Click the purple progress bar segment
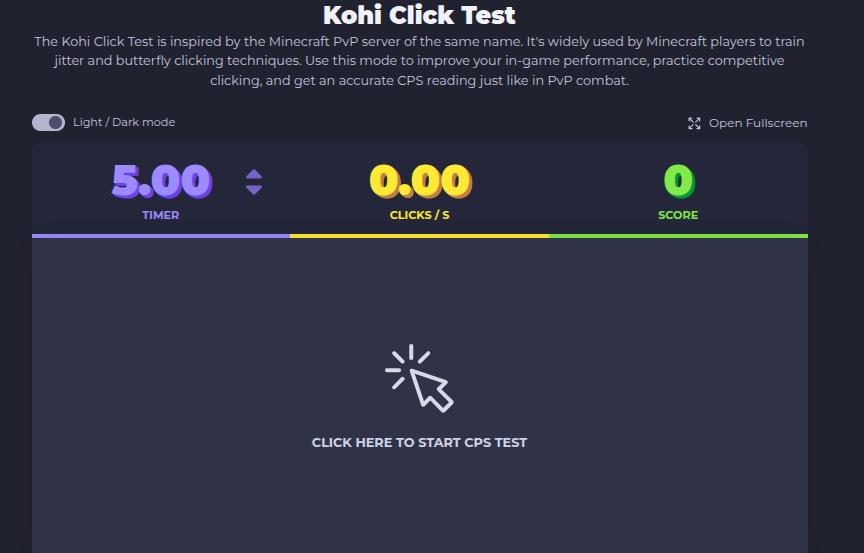Viewport: 864px width, 553px height. point(161,236)
